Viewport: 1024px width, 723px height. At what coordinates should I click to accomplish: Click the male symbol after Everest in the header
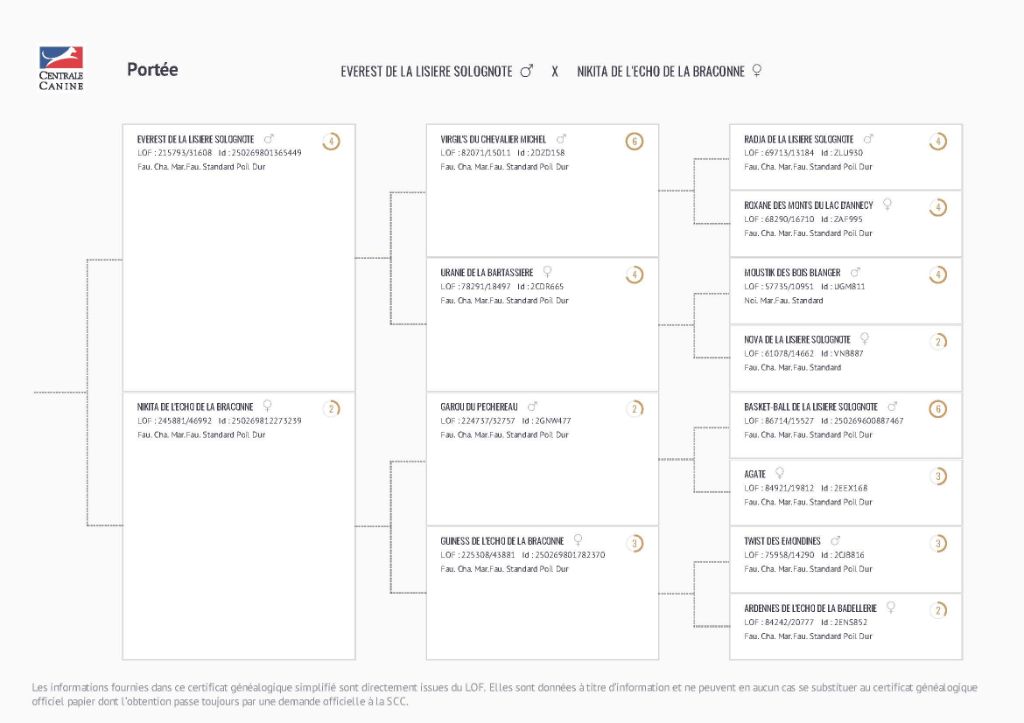pyautogui.click(x=527, y=71)
